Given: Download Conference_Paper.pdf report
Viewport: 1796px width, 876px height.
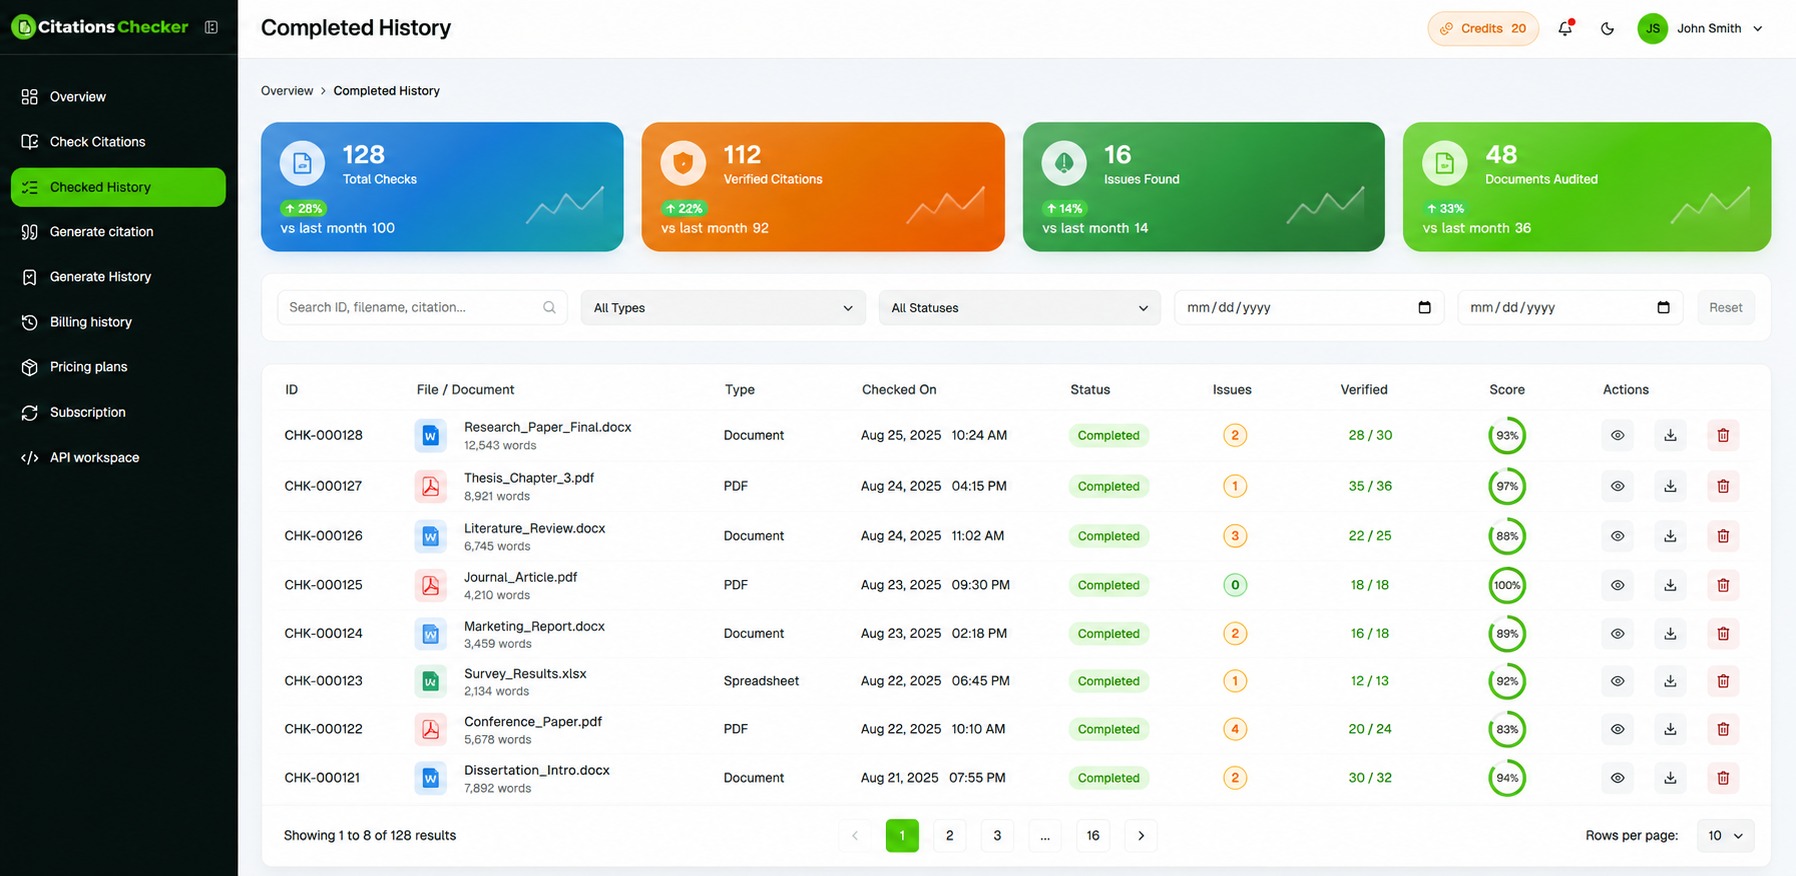Looking at the screenshot, I should coord(1670,729).
